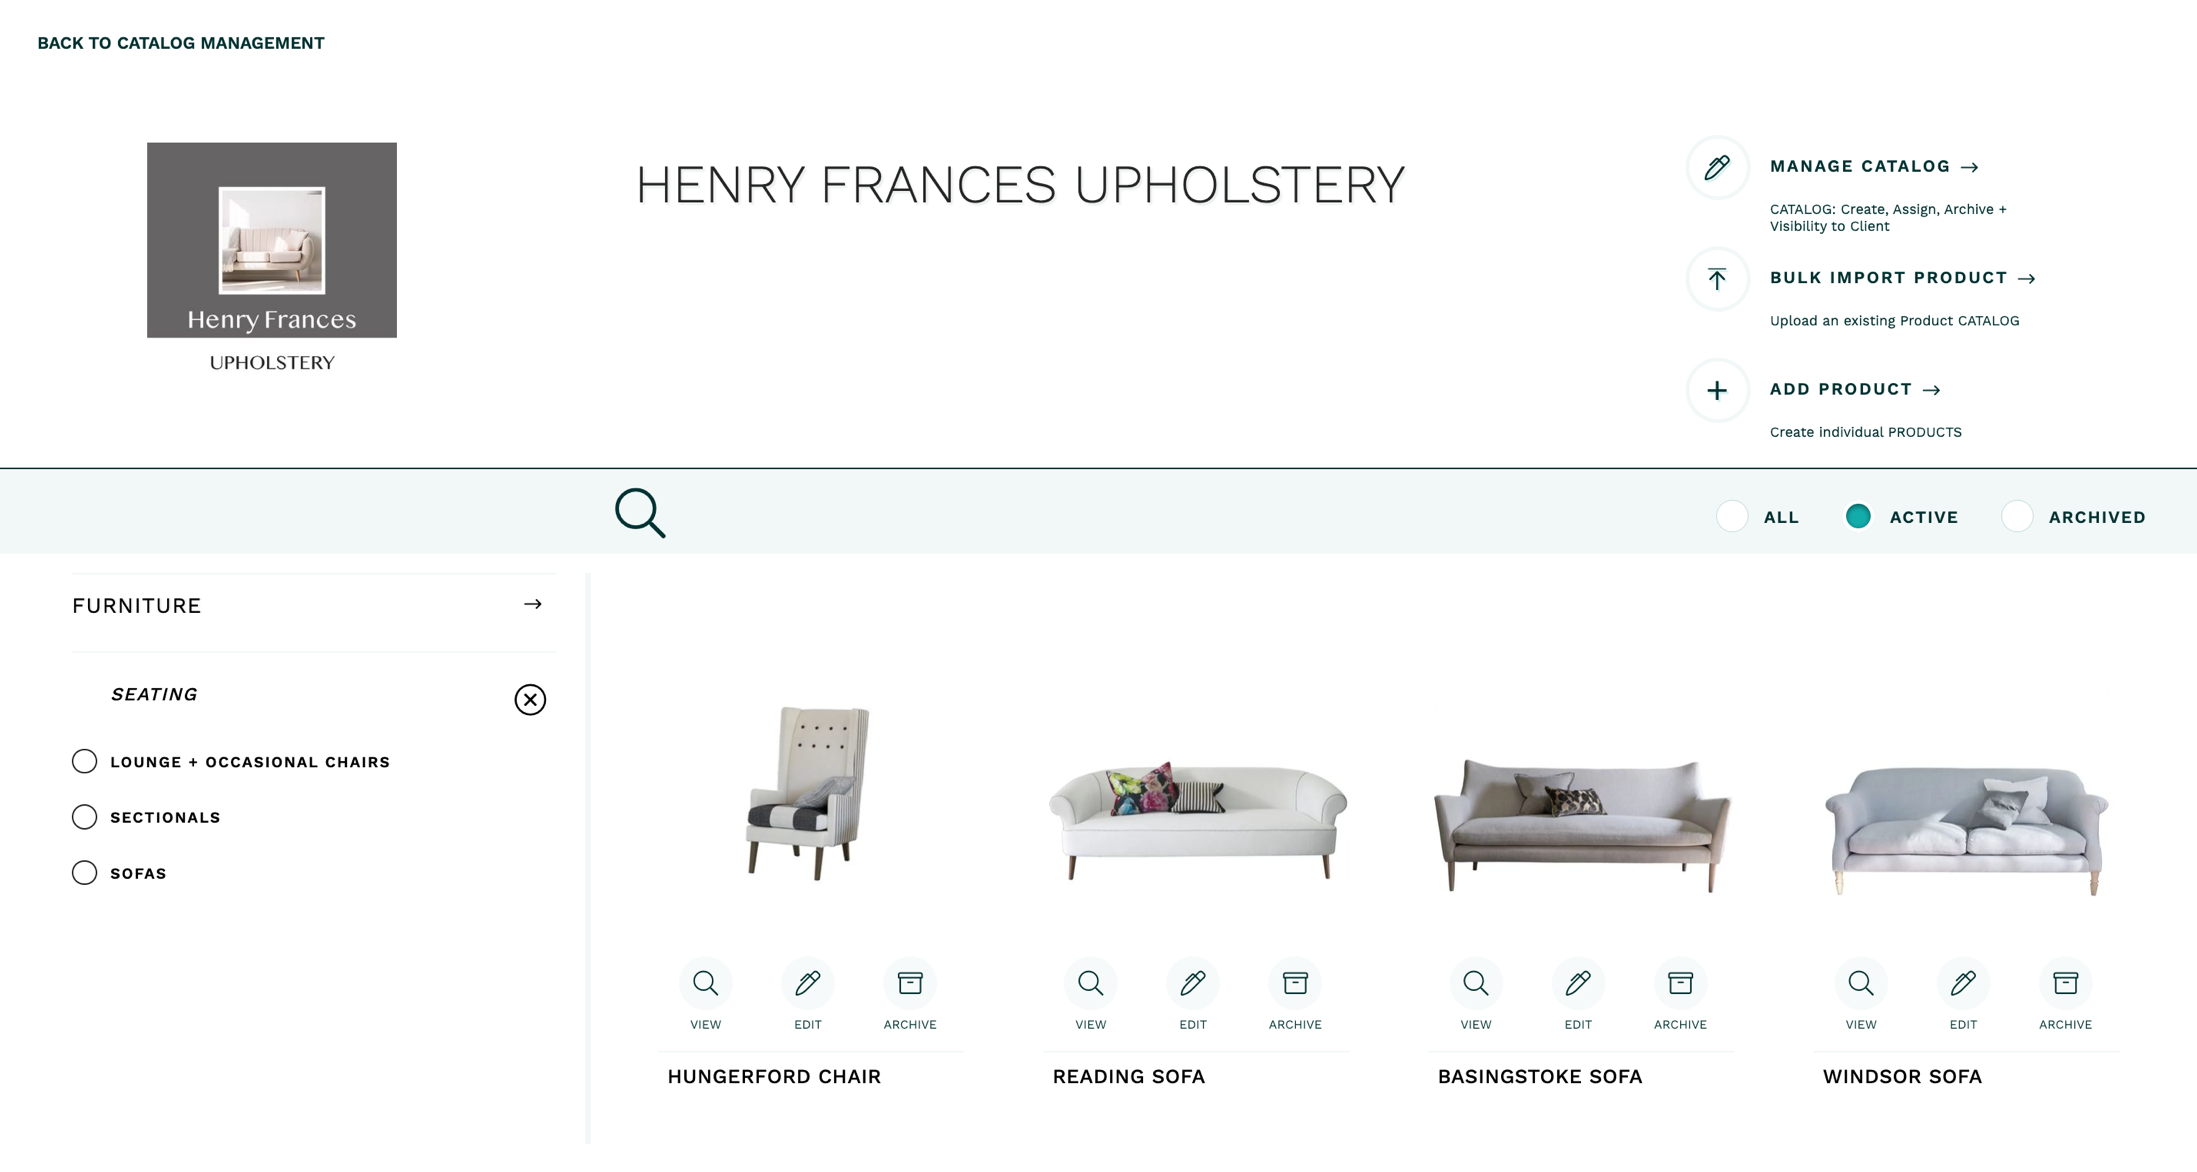Image resolution: width=2197 pixels, height=1172 pixels.
Task: Click the Windsor Sofa product name
Action: coord(1901,1076)
